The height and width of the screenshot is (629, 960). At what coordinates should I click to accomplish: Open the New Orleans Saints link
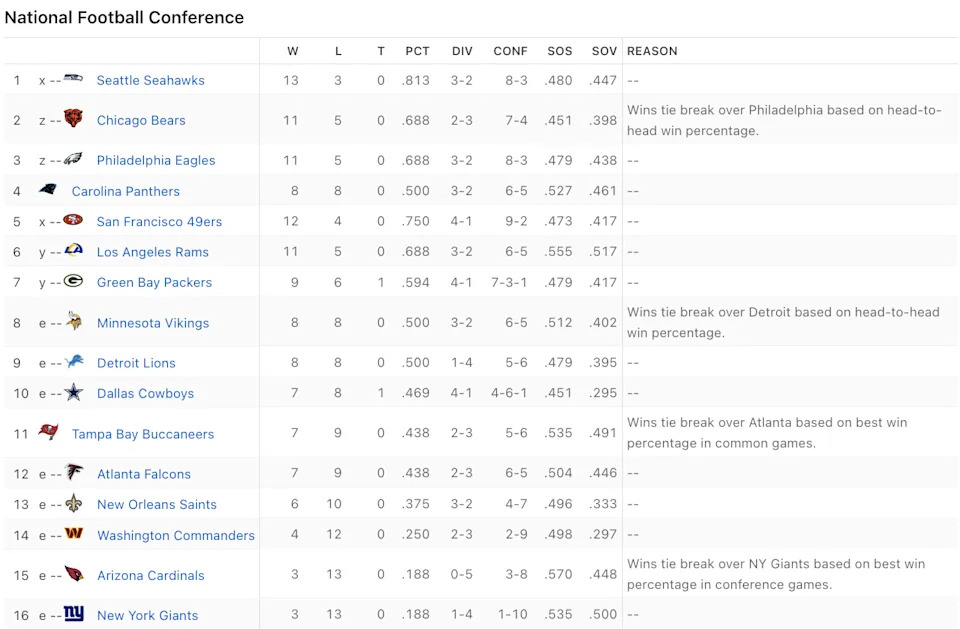[157, 504]
